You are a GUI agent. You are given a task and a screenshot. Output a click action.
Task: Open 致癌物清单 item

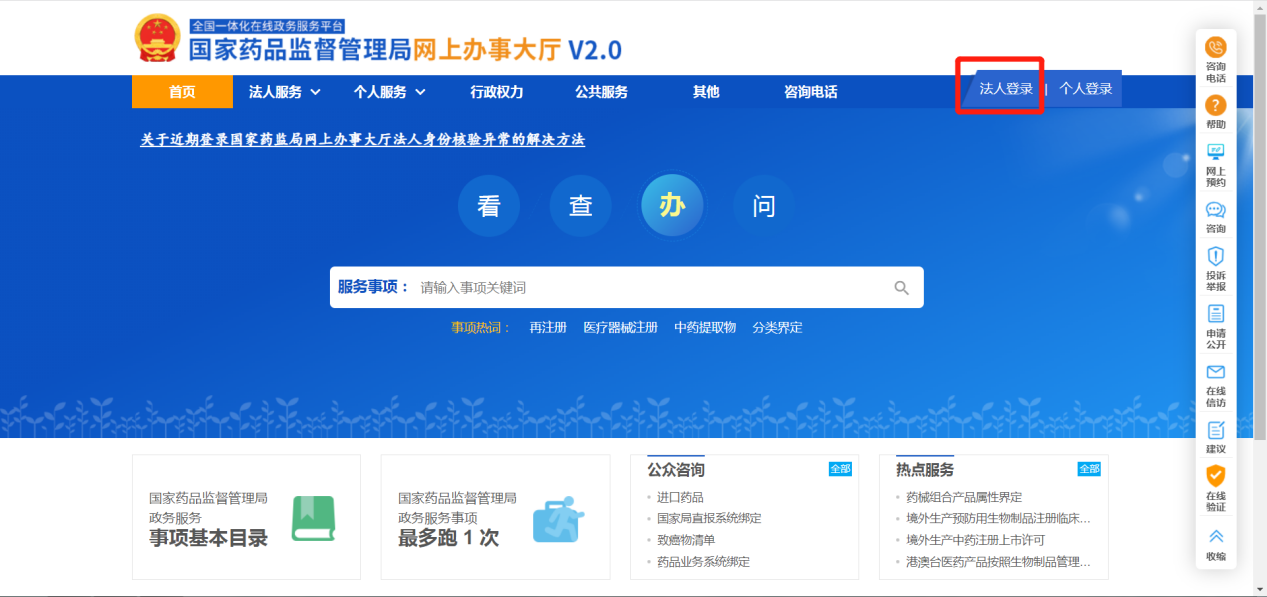pos(686,540)
